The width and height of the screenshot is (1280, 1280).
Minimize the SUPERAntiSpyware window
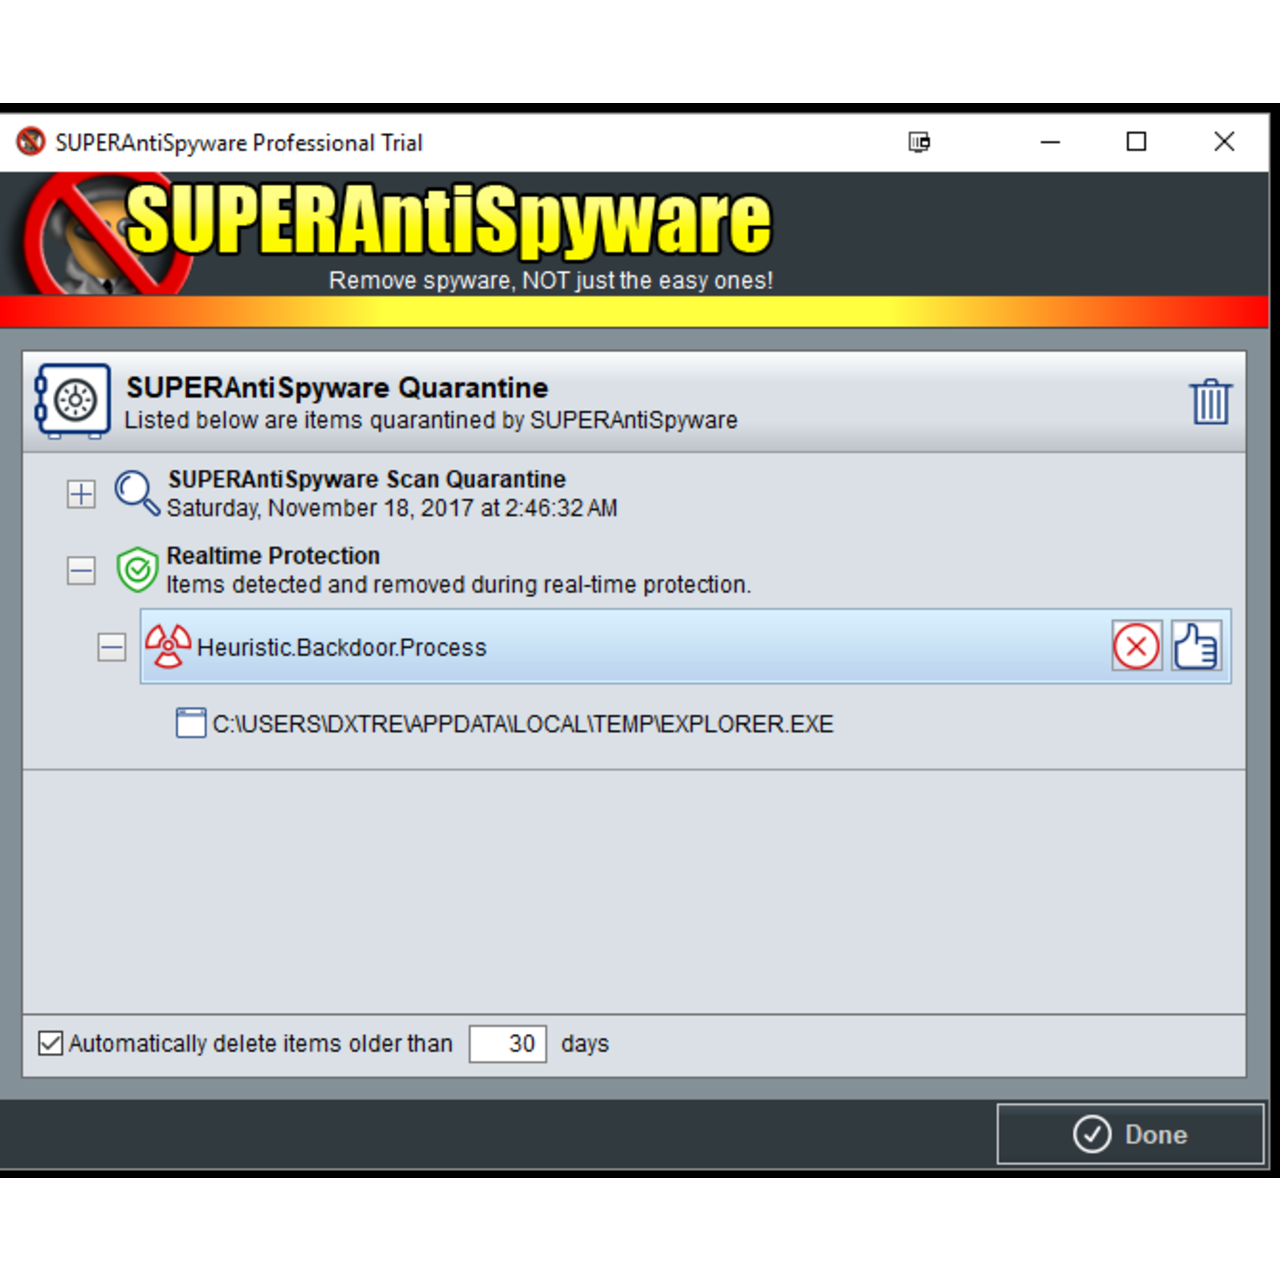1050,142
